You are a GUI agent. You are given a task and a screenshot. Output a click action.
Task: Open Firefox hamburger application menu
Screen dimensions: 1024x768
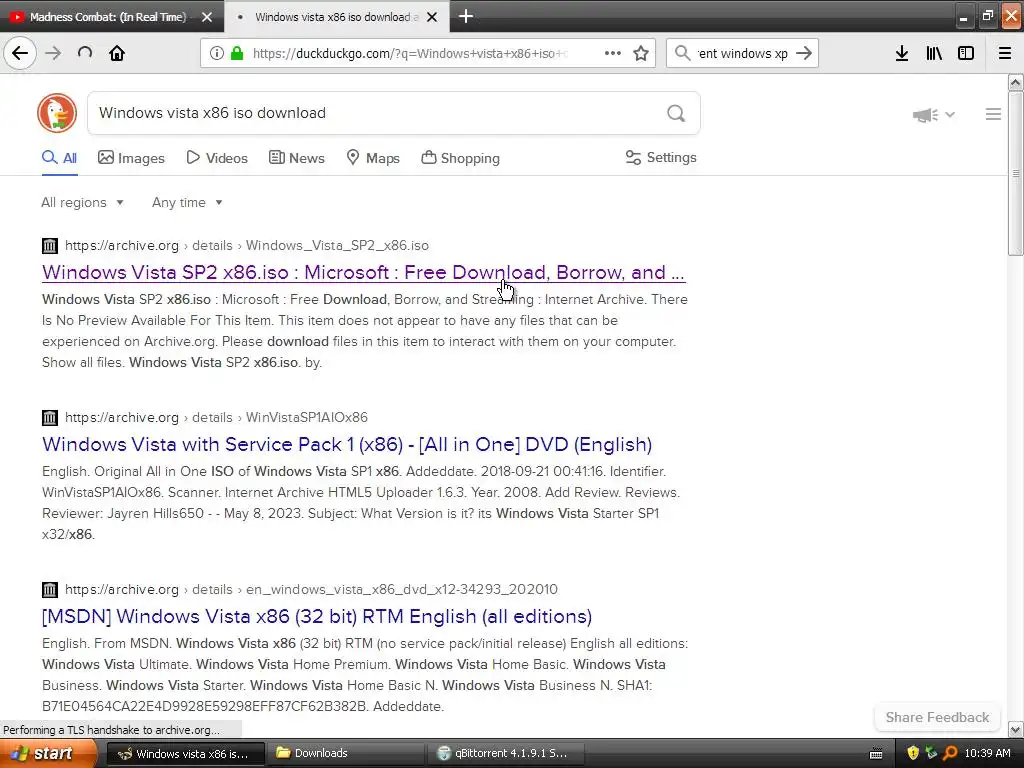point(1005,53)
